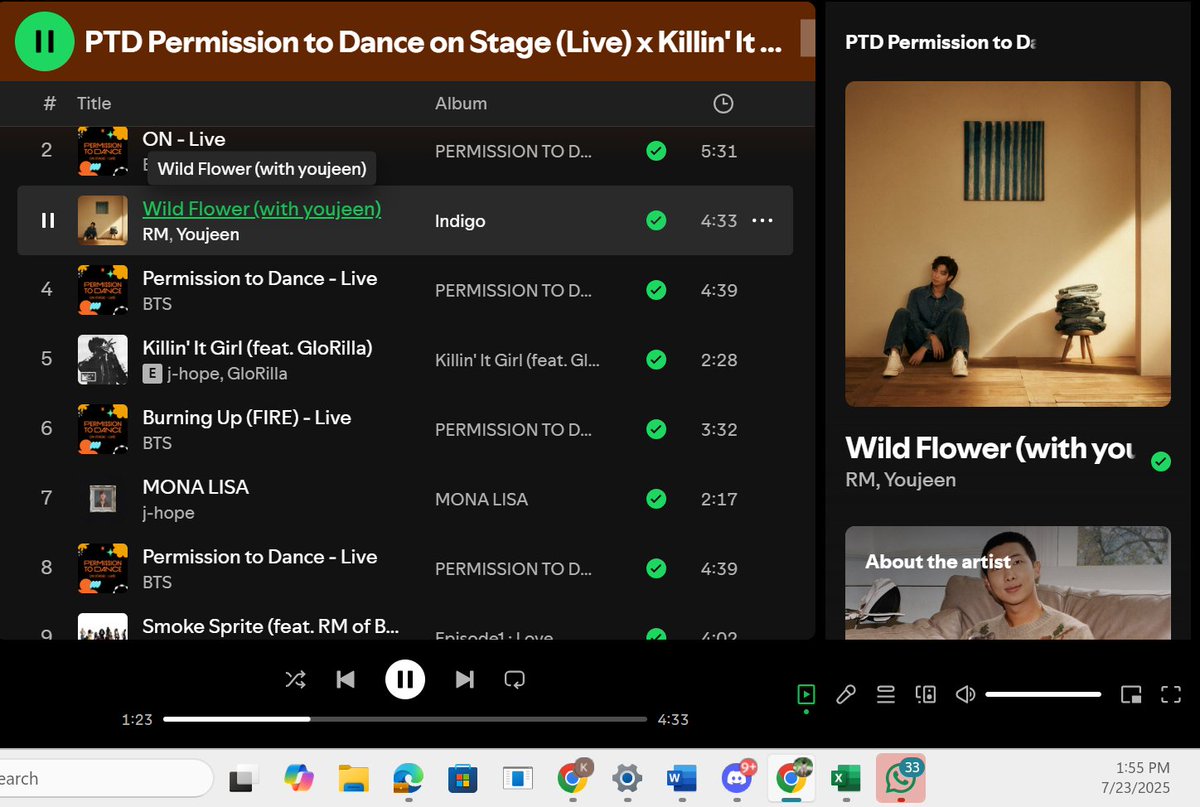The width and height of the screenshot is (1200, 807).
Task: Toggle the green check in Wild Flower row
Action: point(656,220)
